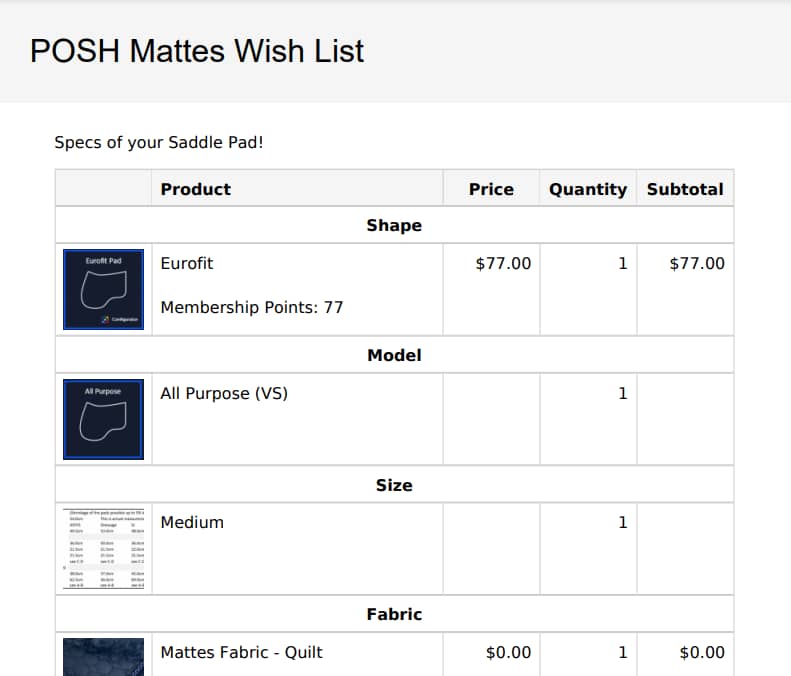791x676 pixels.
Task: Open the All Purpose model thumbnail
Action: [x=103, y=419]
